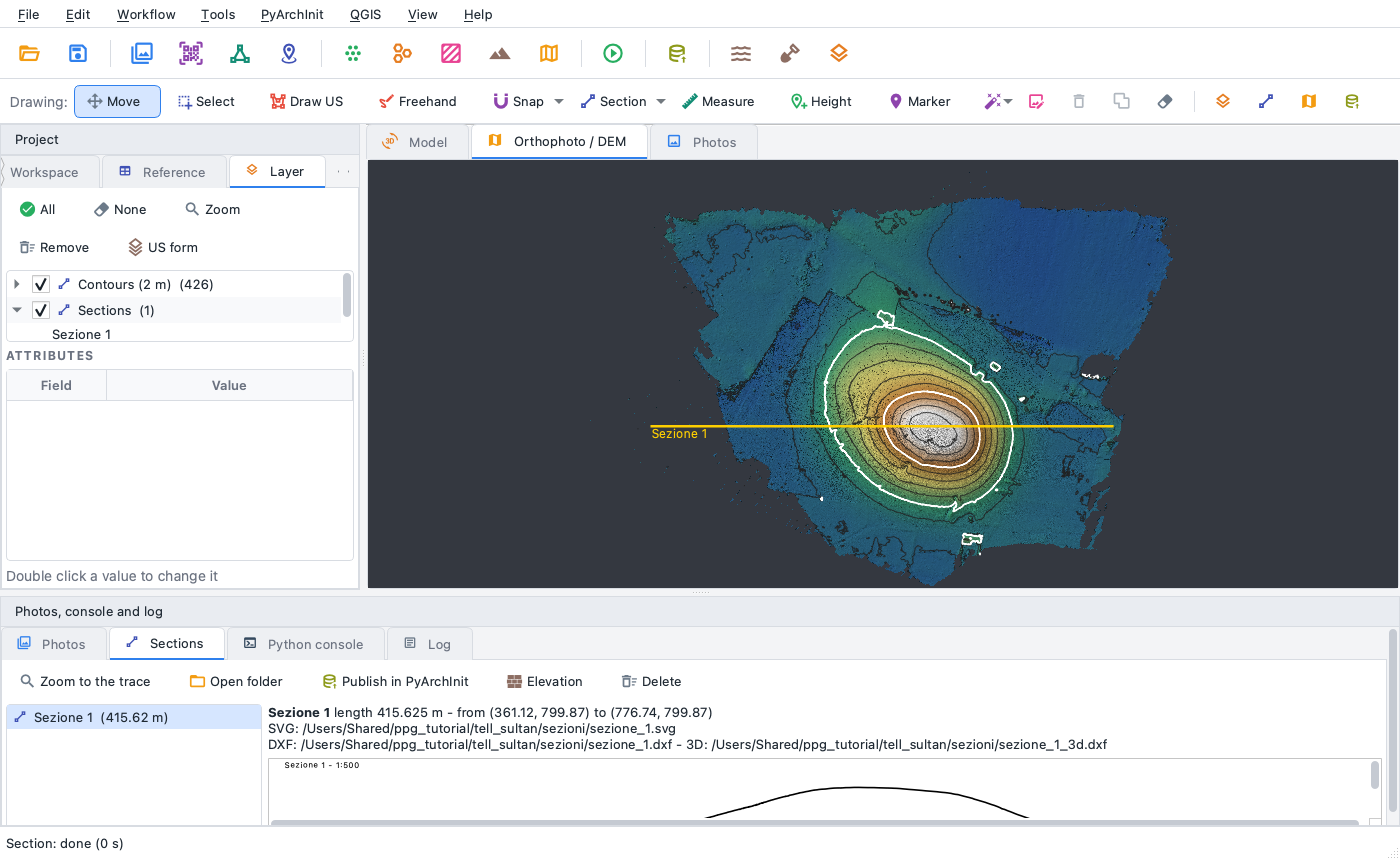The image size is (1400, 860).
Task: Open the Workflow menu
Action: click(x=146, y=14)
